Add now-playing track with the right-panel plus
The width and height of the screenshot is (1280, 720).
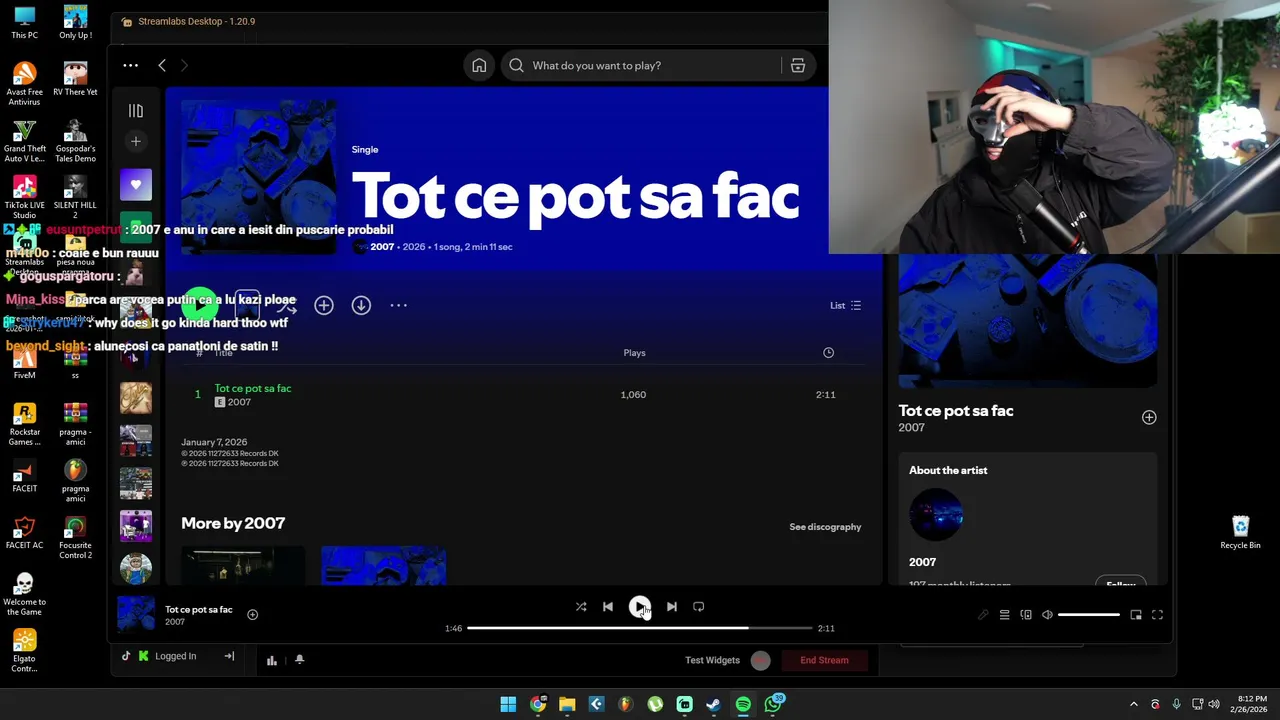click(1149, 417)
